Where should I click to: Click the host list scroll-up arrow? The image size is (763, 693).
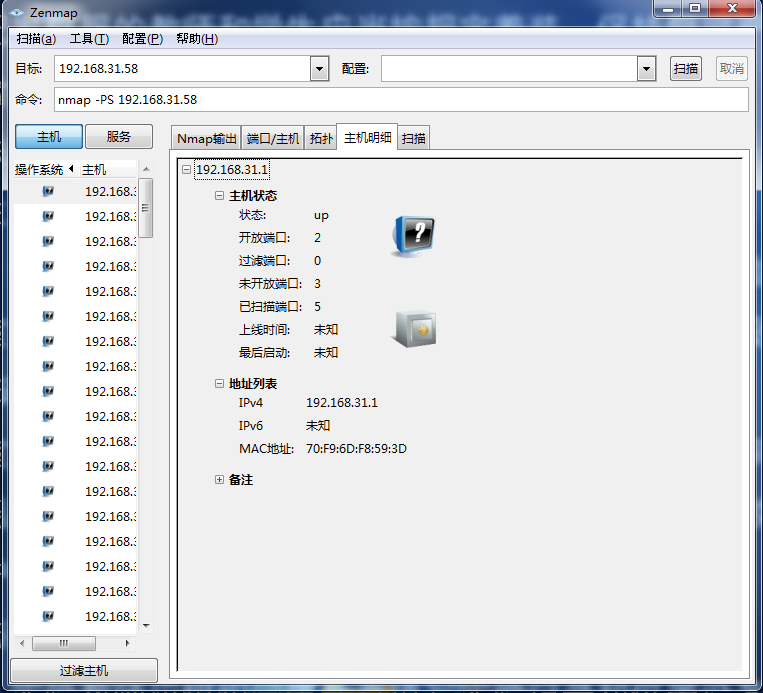click(x=146, y=169)
